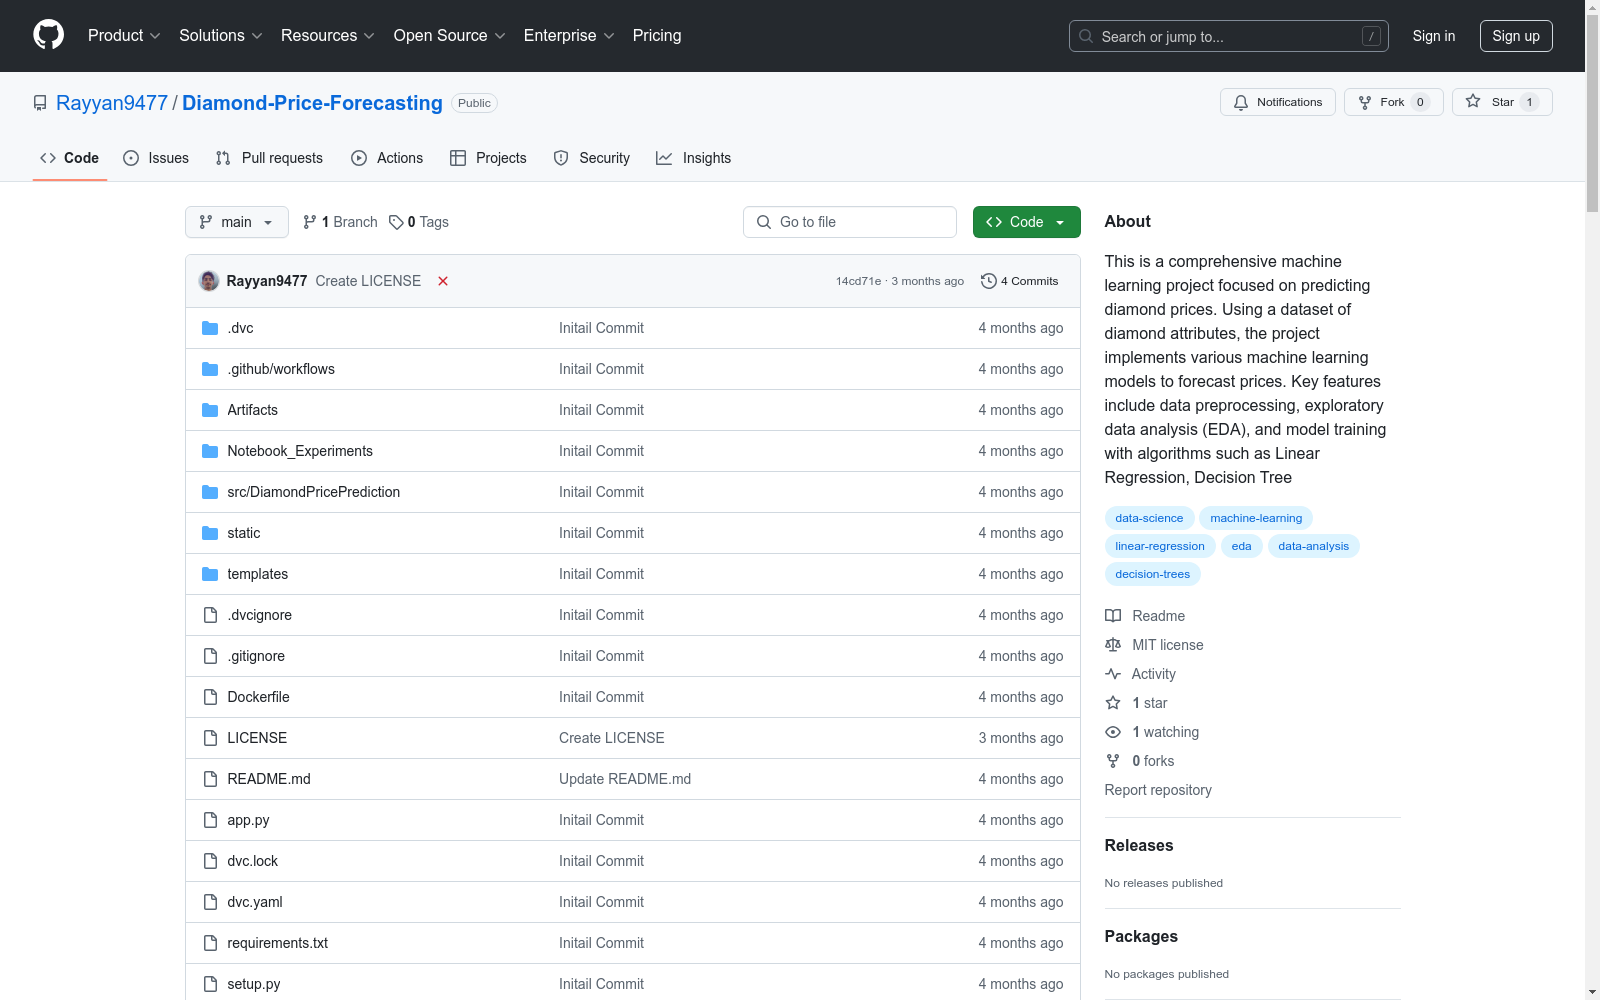Click the Sign up button
This screenshot has width=1600, height=1000.
[1516, 36]
